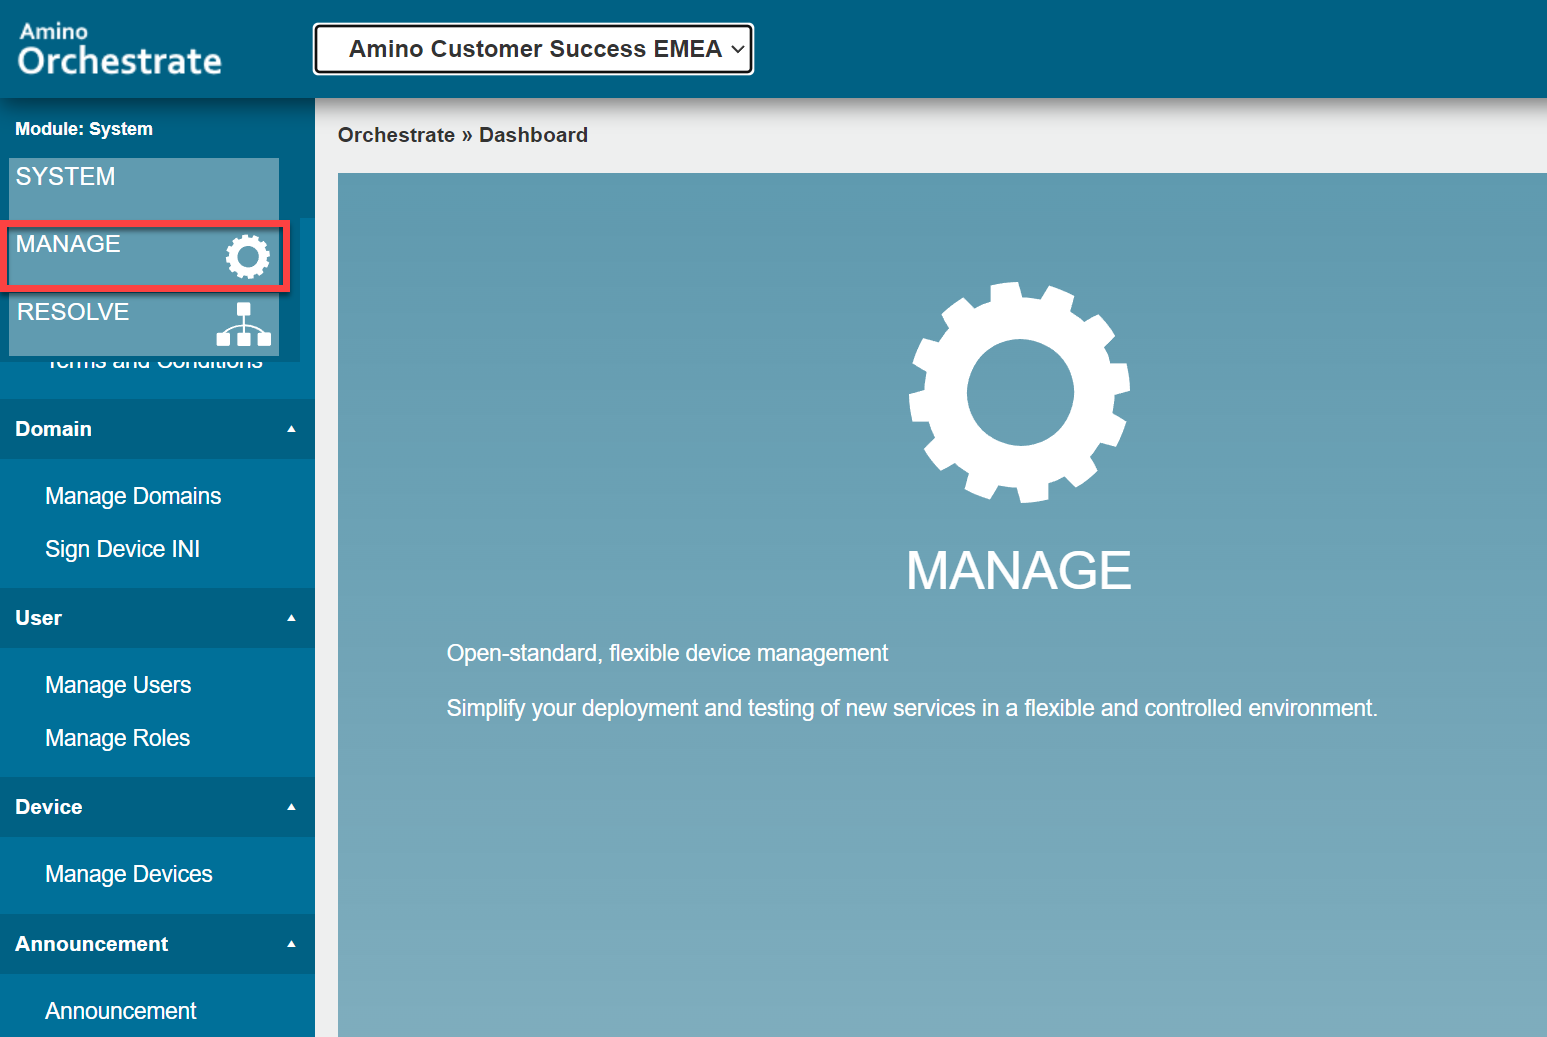Viewport: 1547px width, 1037px height.
Task: Click 'Simplify your deployment and testing' text
Action: tap(911, 708)
